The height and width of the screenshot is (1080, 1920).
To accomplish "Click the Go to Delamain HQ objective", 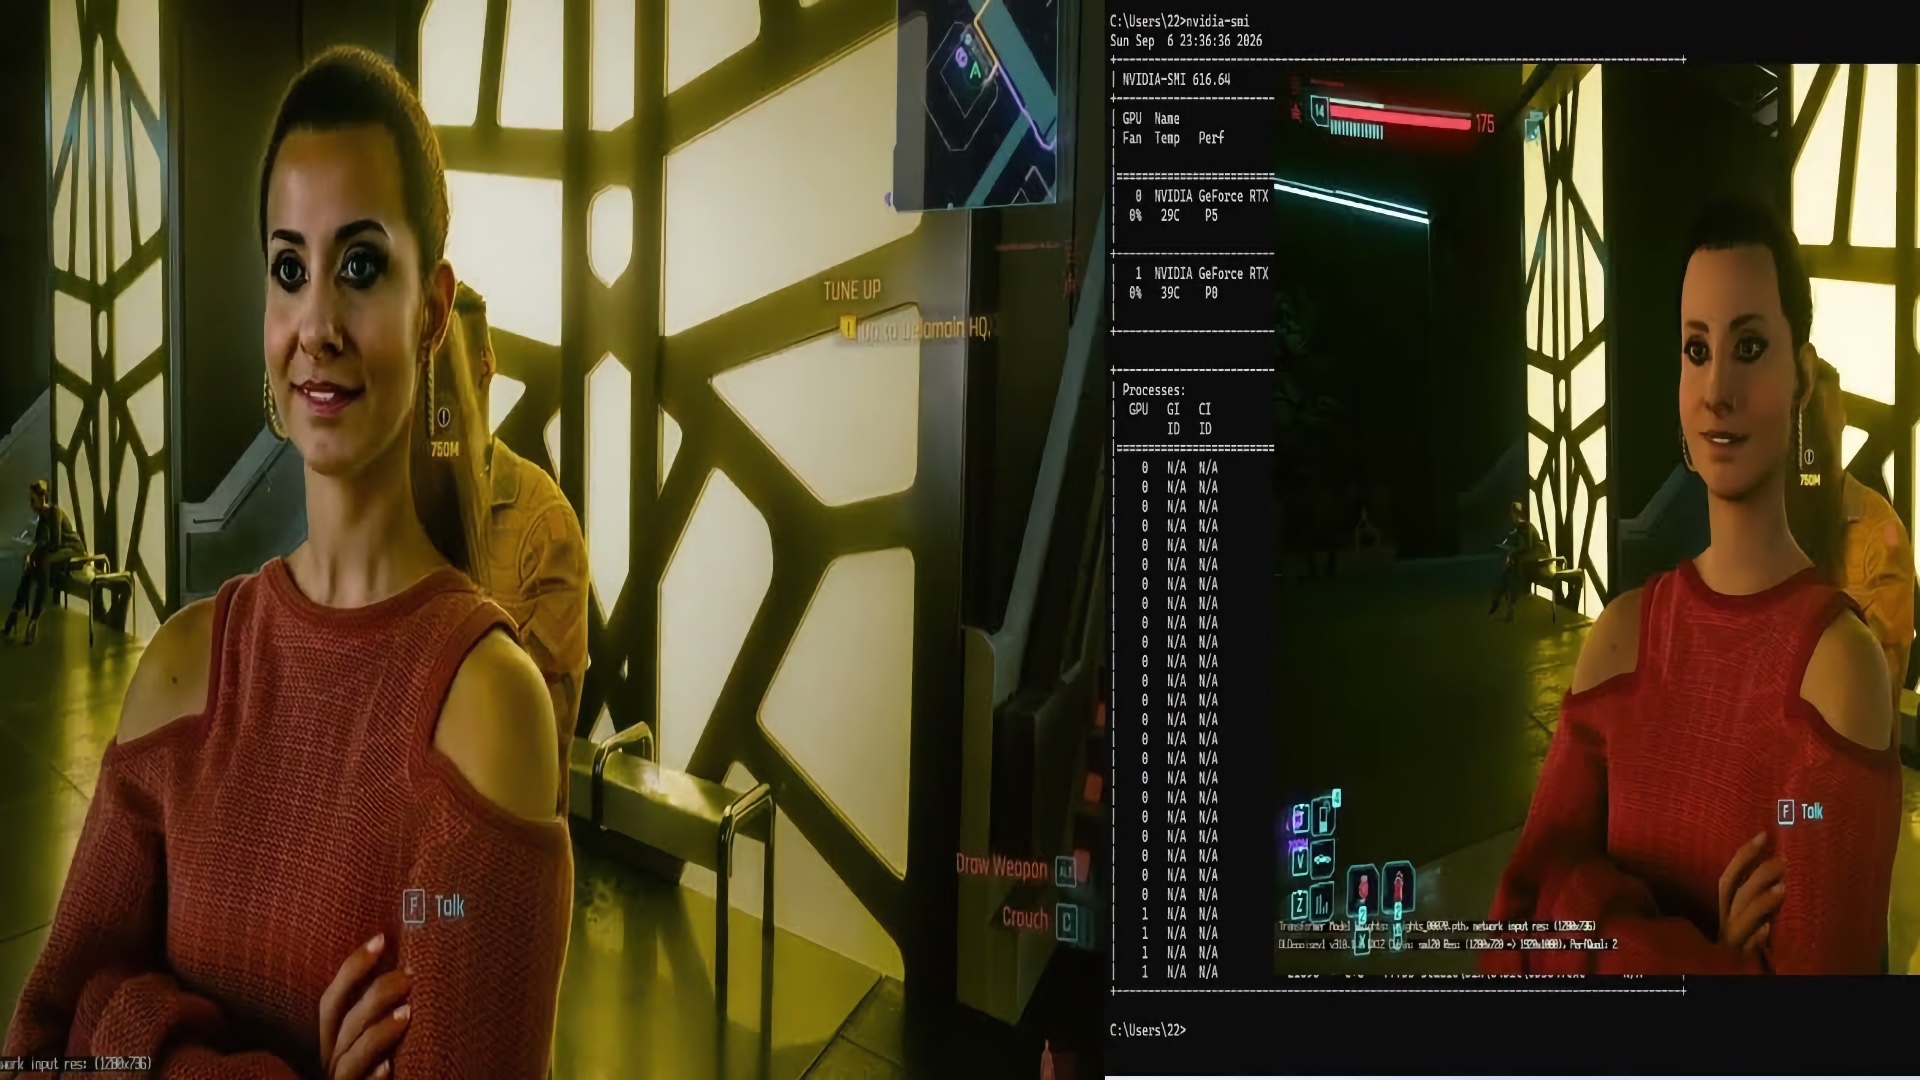I will tap(925, 329).
